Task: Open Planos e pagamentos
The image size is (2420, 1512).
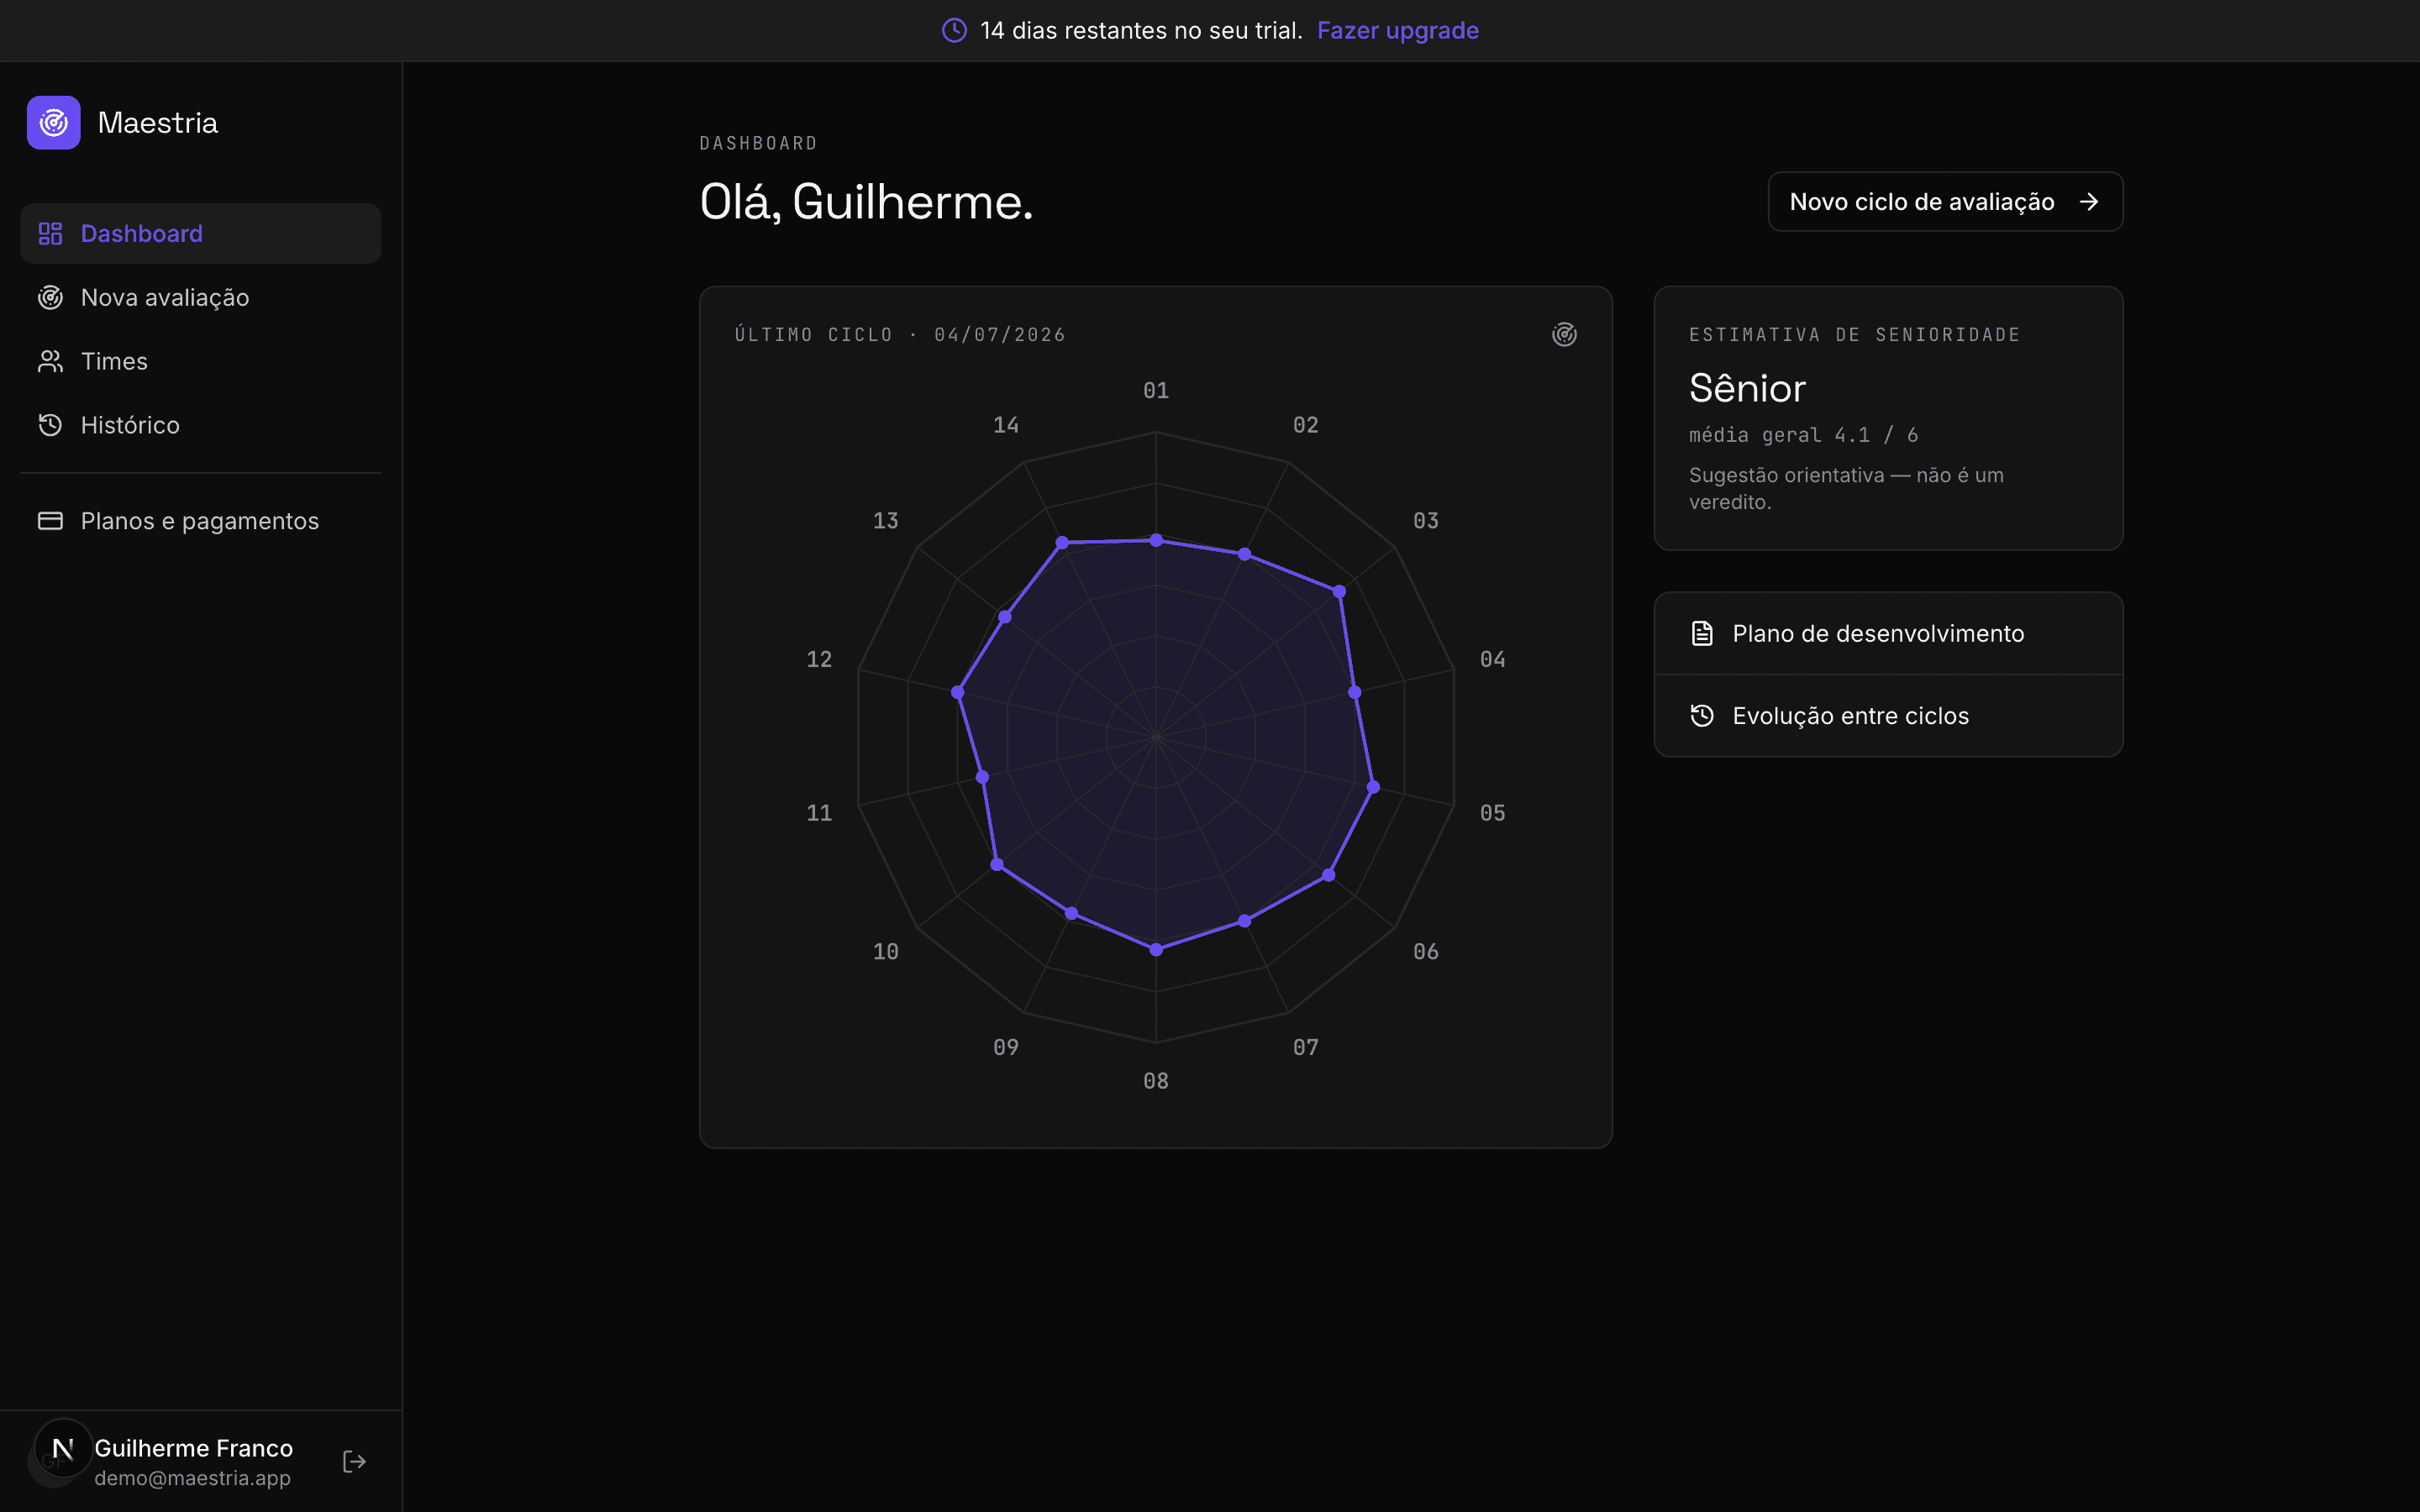Action: pyautogui.click(x=200, y=521)
